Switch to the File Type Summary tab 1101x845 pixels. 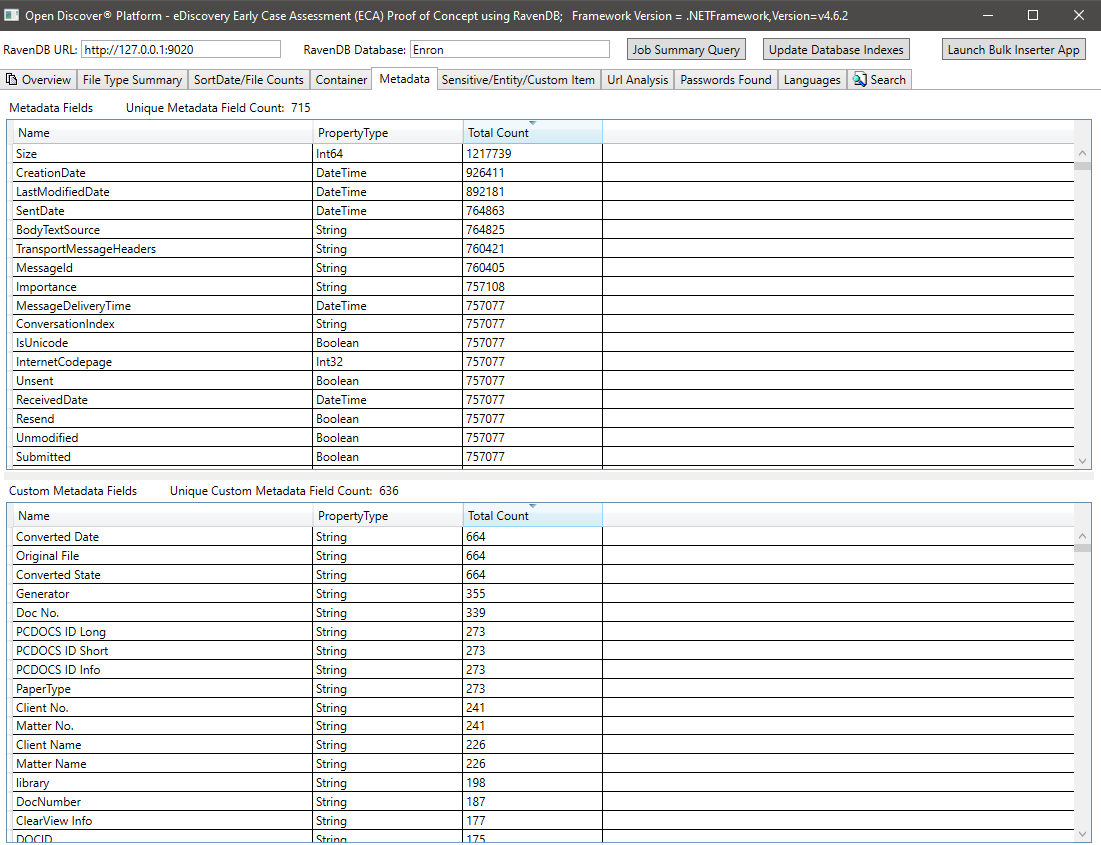click(x=132, y=80)
